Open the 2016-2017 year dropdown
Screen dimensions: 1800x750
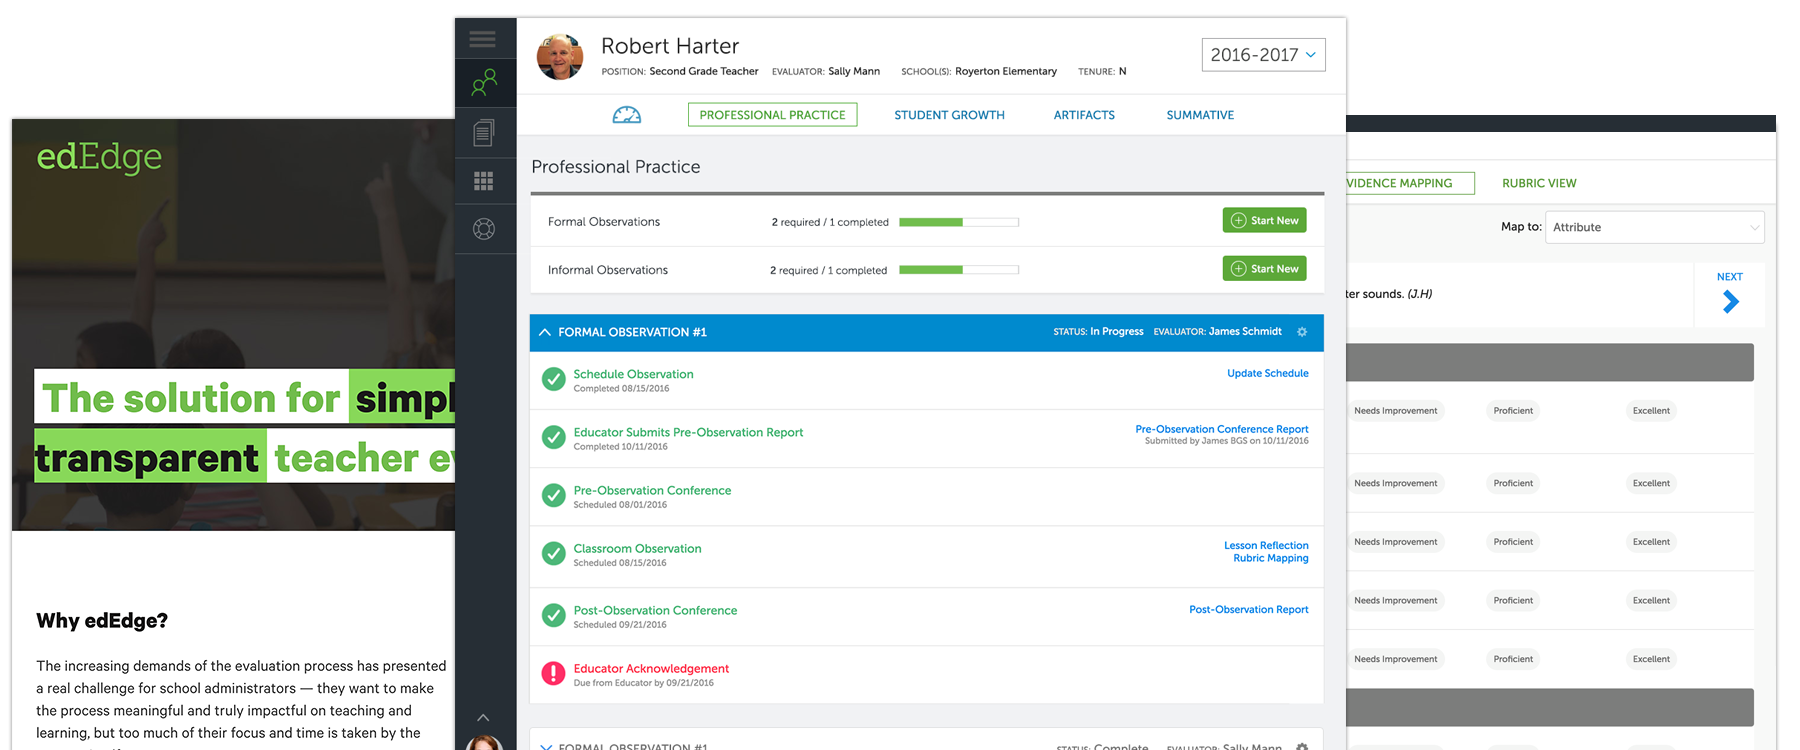click(1264, 55)
